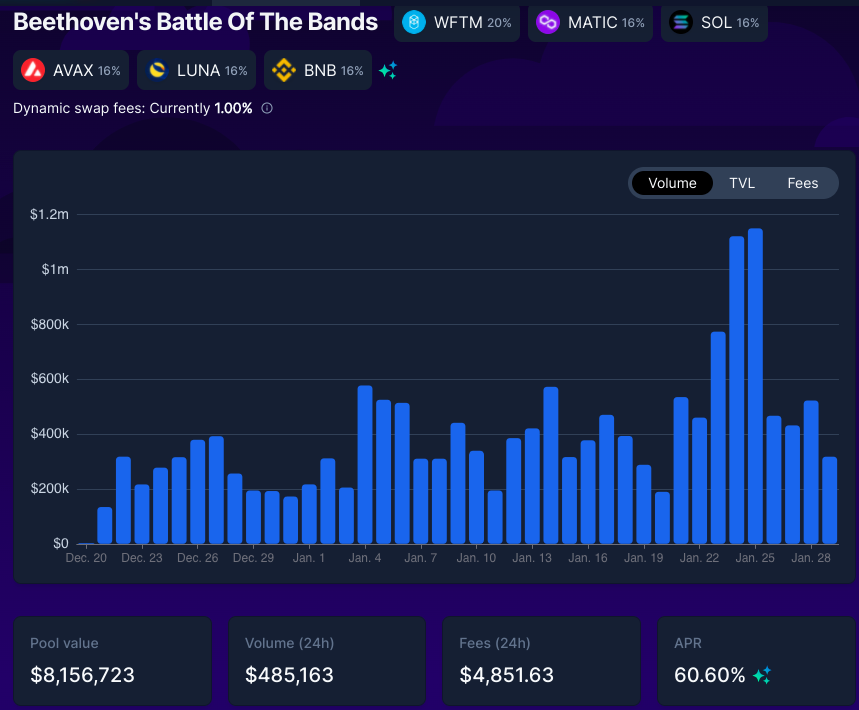Click the $1m axis label

(55, 269)
